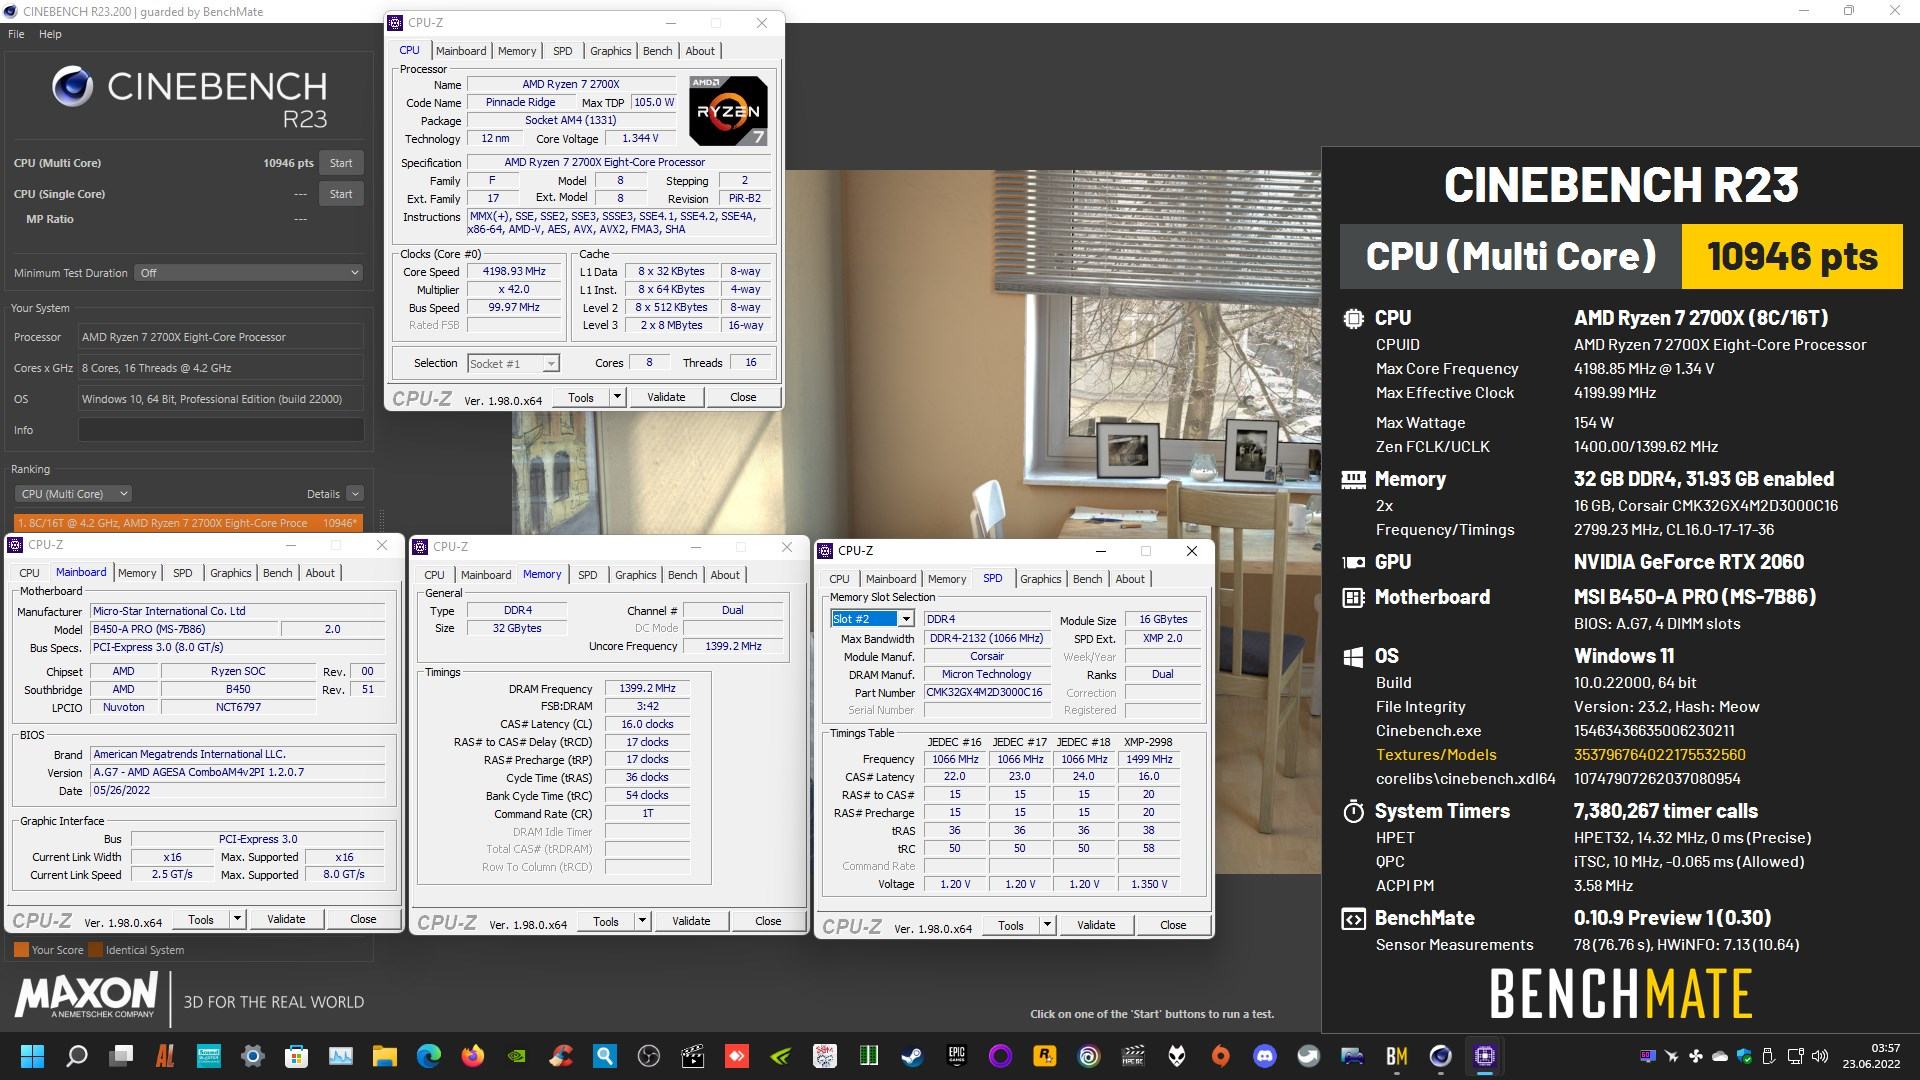Open Cinebench Help menu
Image resolution: width=1920 pixels, height=1080 pixels.
50,34
